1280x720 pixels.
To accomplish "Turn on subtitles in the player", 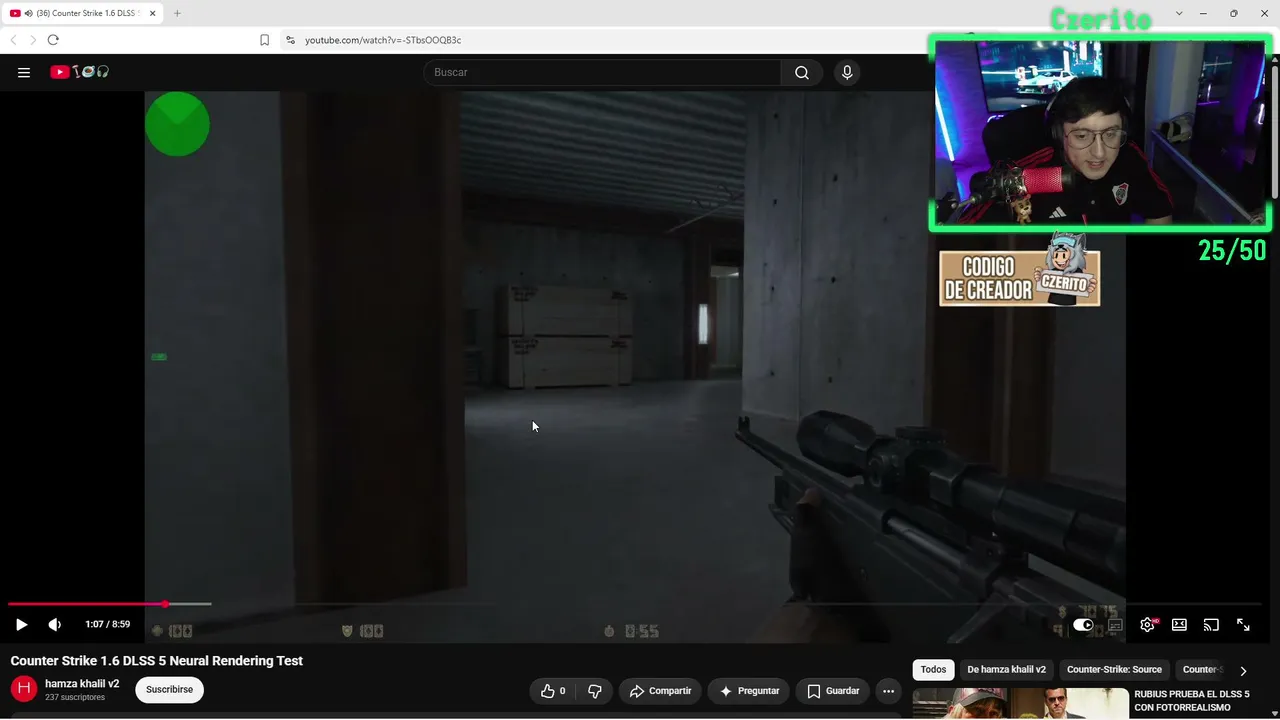I will click(x=1115, y=625).
